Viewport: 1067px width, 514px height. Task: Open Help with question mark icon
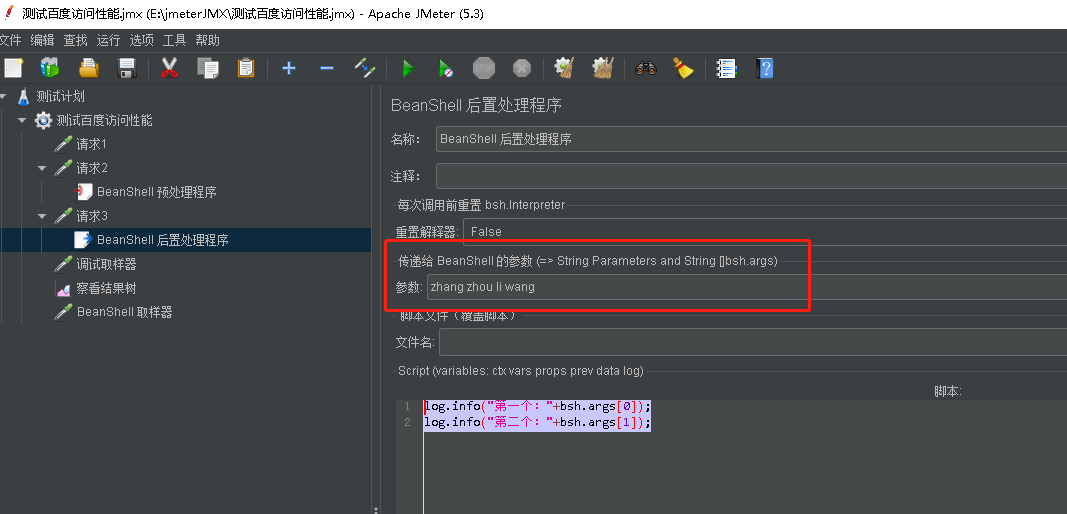(x=765, y=68)
